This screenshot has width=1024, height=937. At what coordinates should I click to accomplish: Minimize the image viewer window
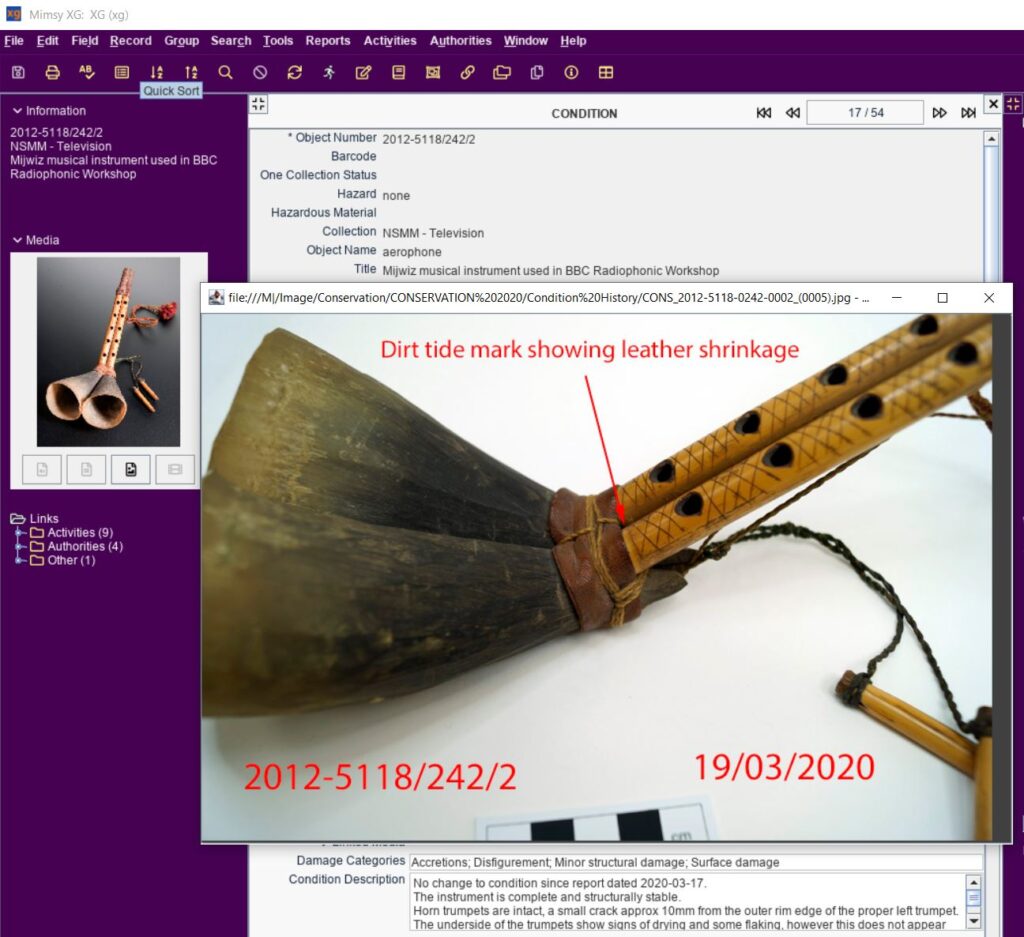897,298
